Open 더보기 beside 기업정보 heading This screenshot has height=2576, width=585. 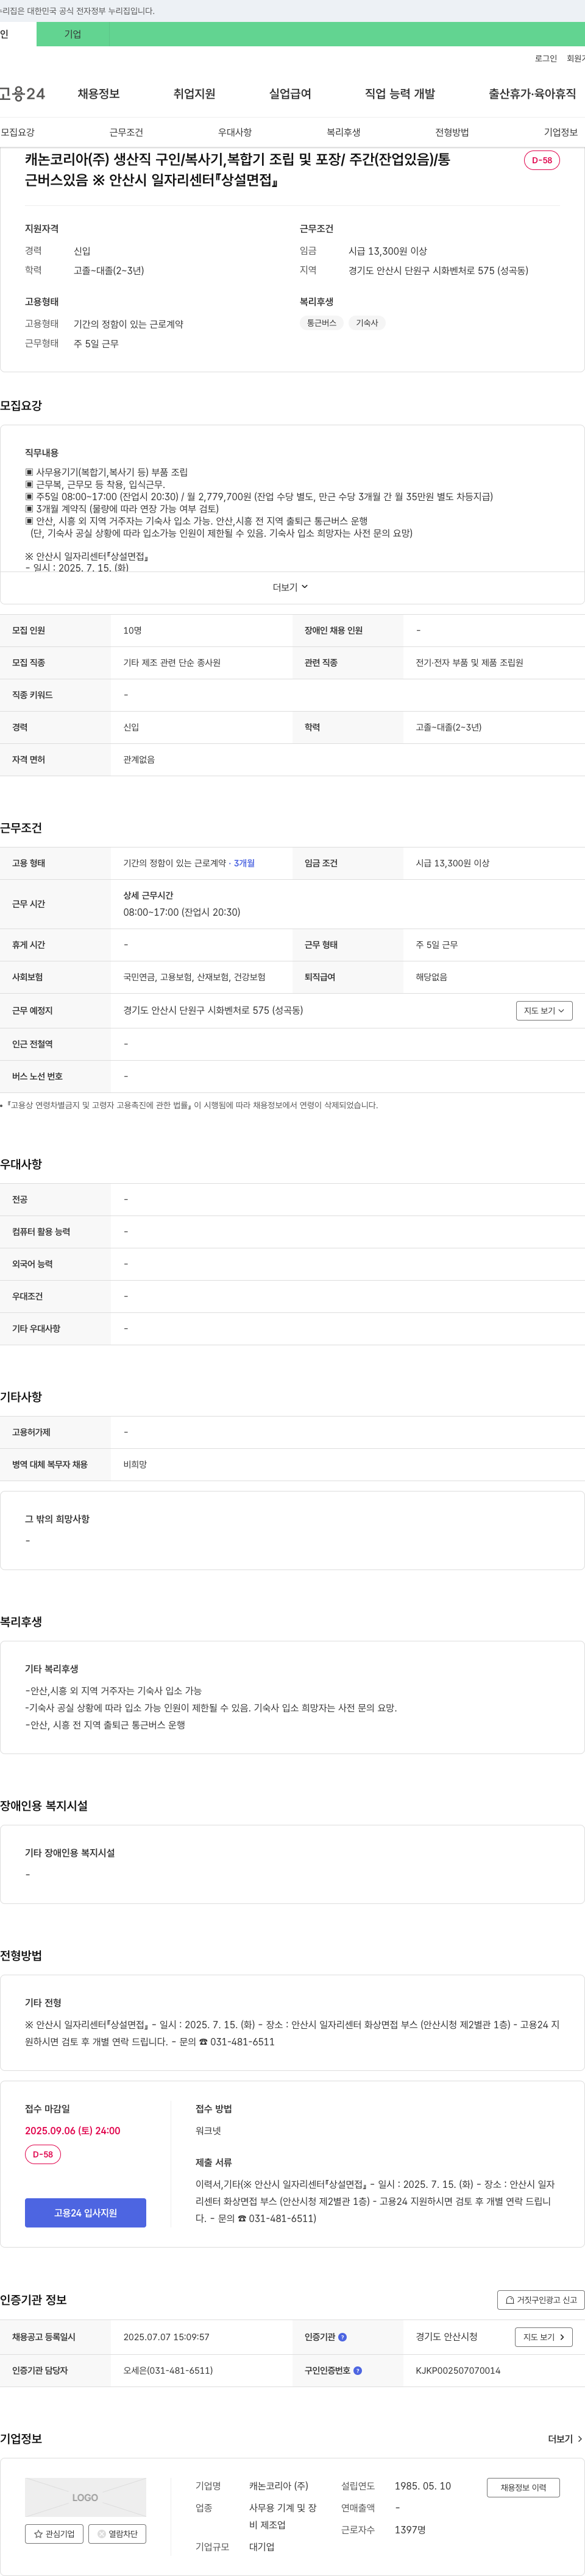click(x=565, y=2439)
